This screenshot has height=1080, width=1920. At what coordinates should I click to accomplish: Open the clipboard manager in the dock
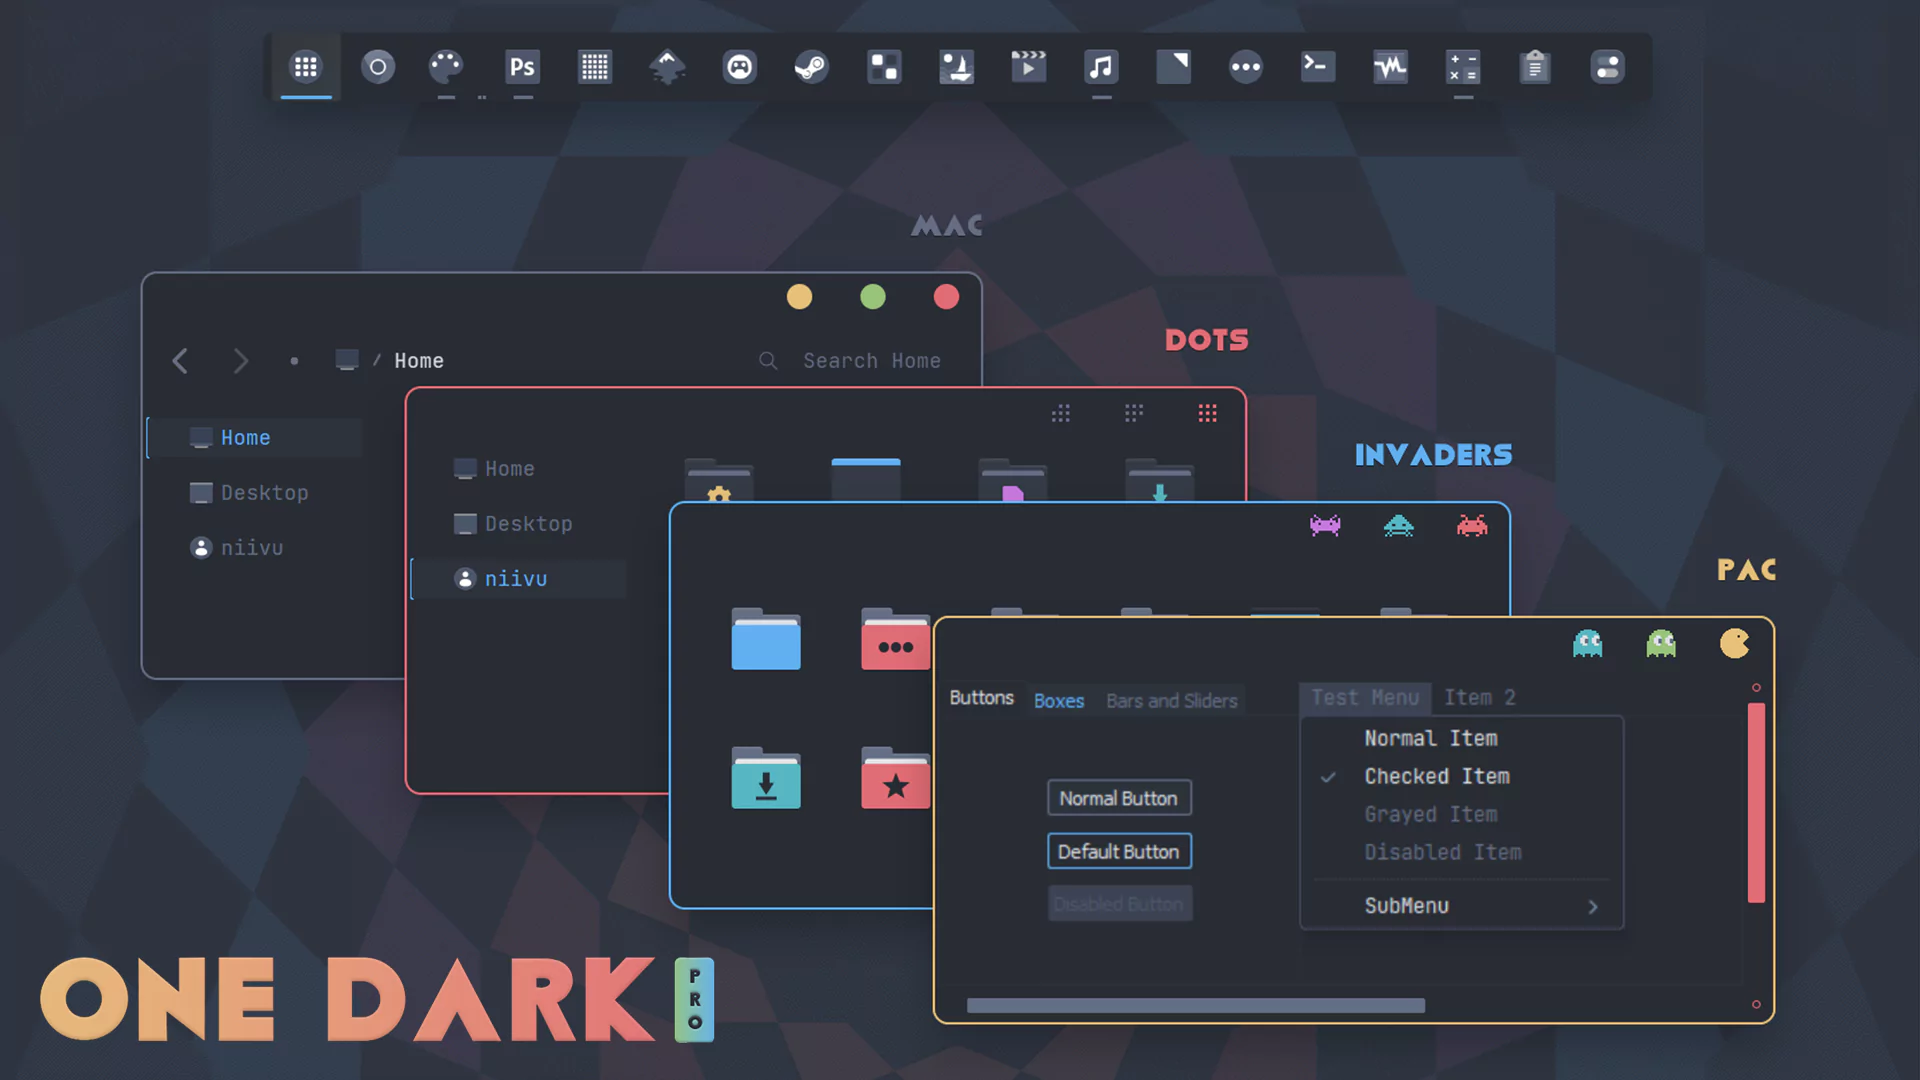click(1535, 66)
